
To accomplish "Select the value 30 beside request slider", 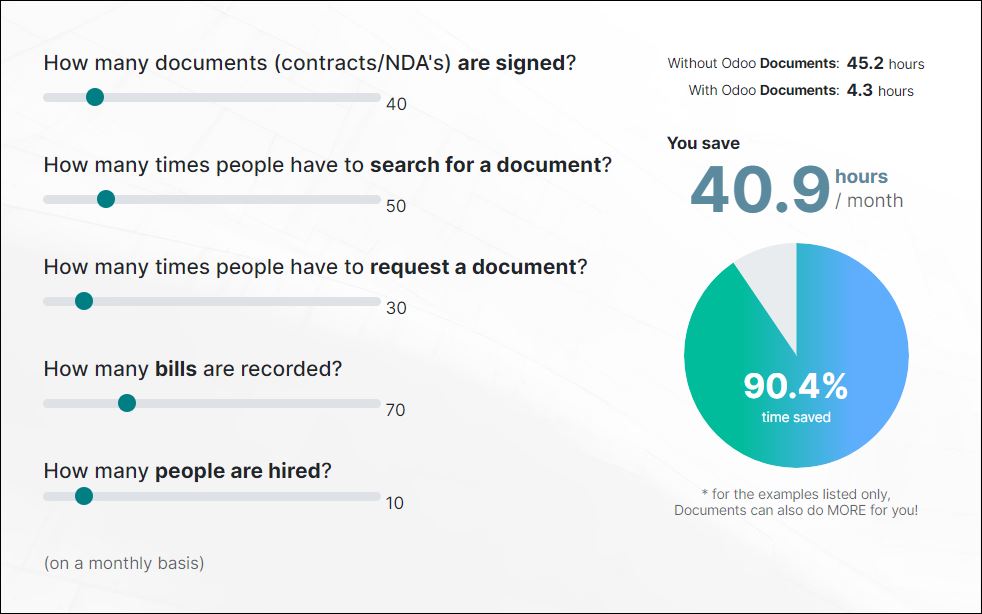I will click(396, 308).
